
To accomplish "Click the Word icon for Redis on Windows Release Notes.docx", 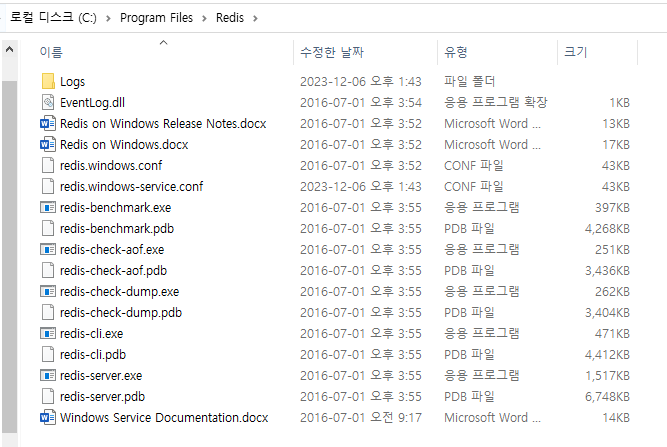I will pos(48,123).
